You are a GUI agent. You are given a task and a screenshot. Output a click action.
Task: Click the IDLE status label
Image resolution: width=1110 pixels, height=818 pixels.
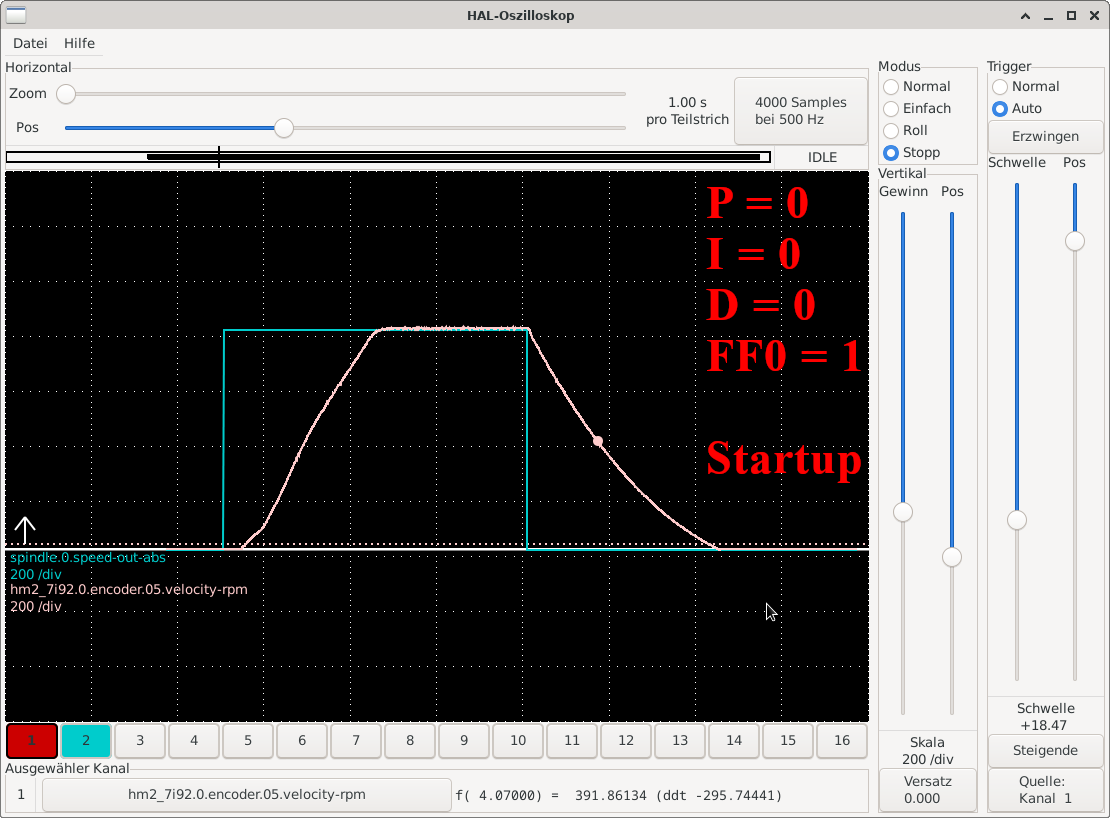822,157
